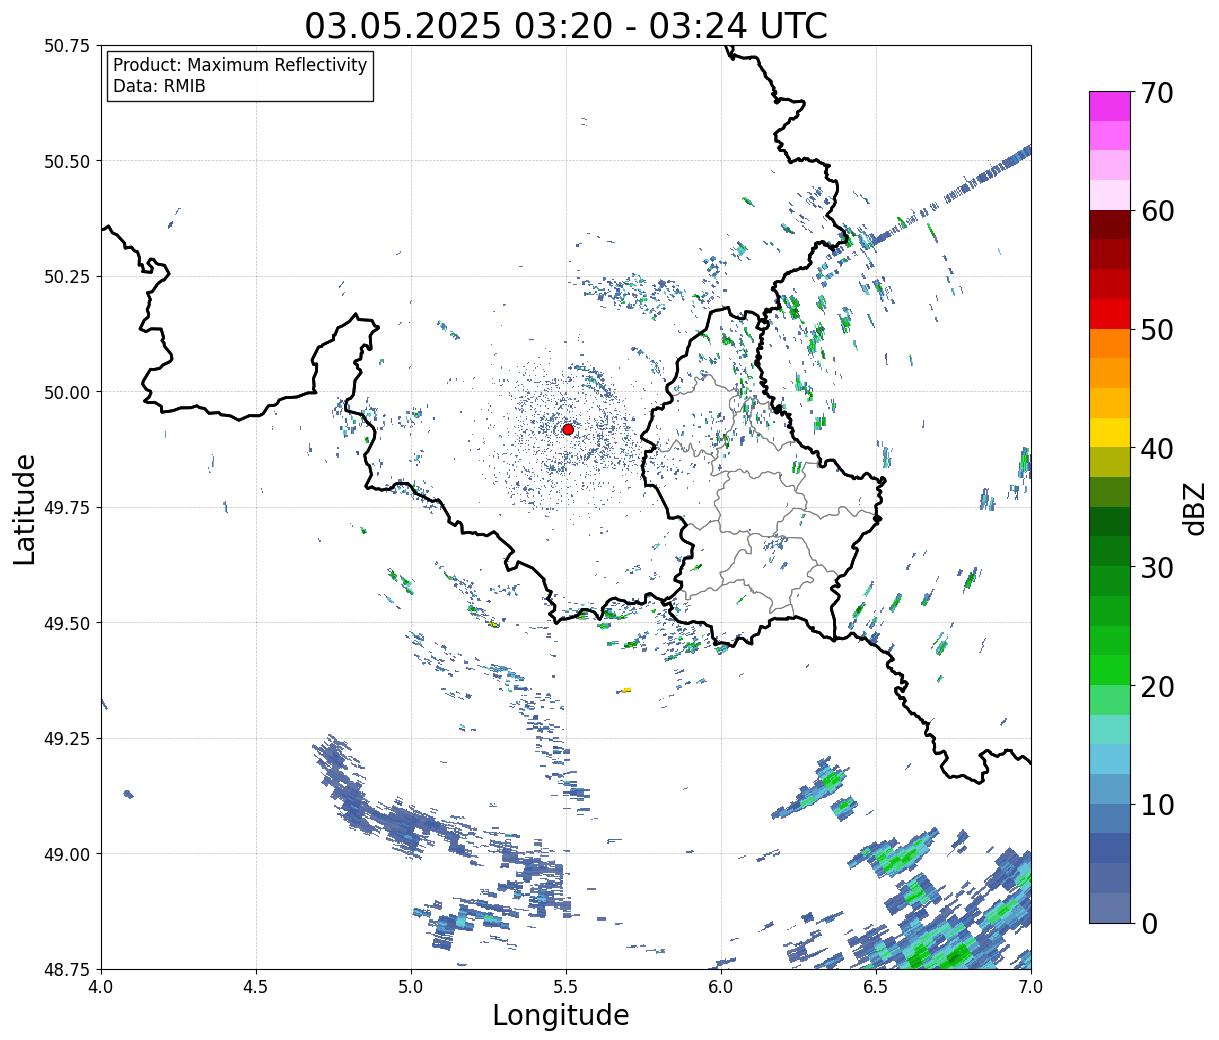Click the colorbar tick label '70'
This screenshot has height=1040, width=1219.
point(1157,93)
